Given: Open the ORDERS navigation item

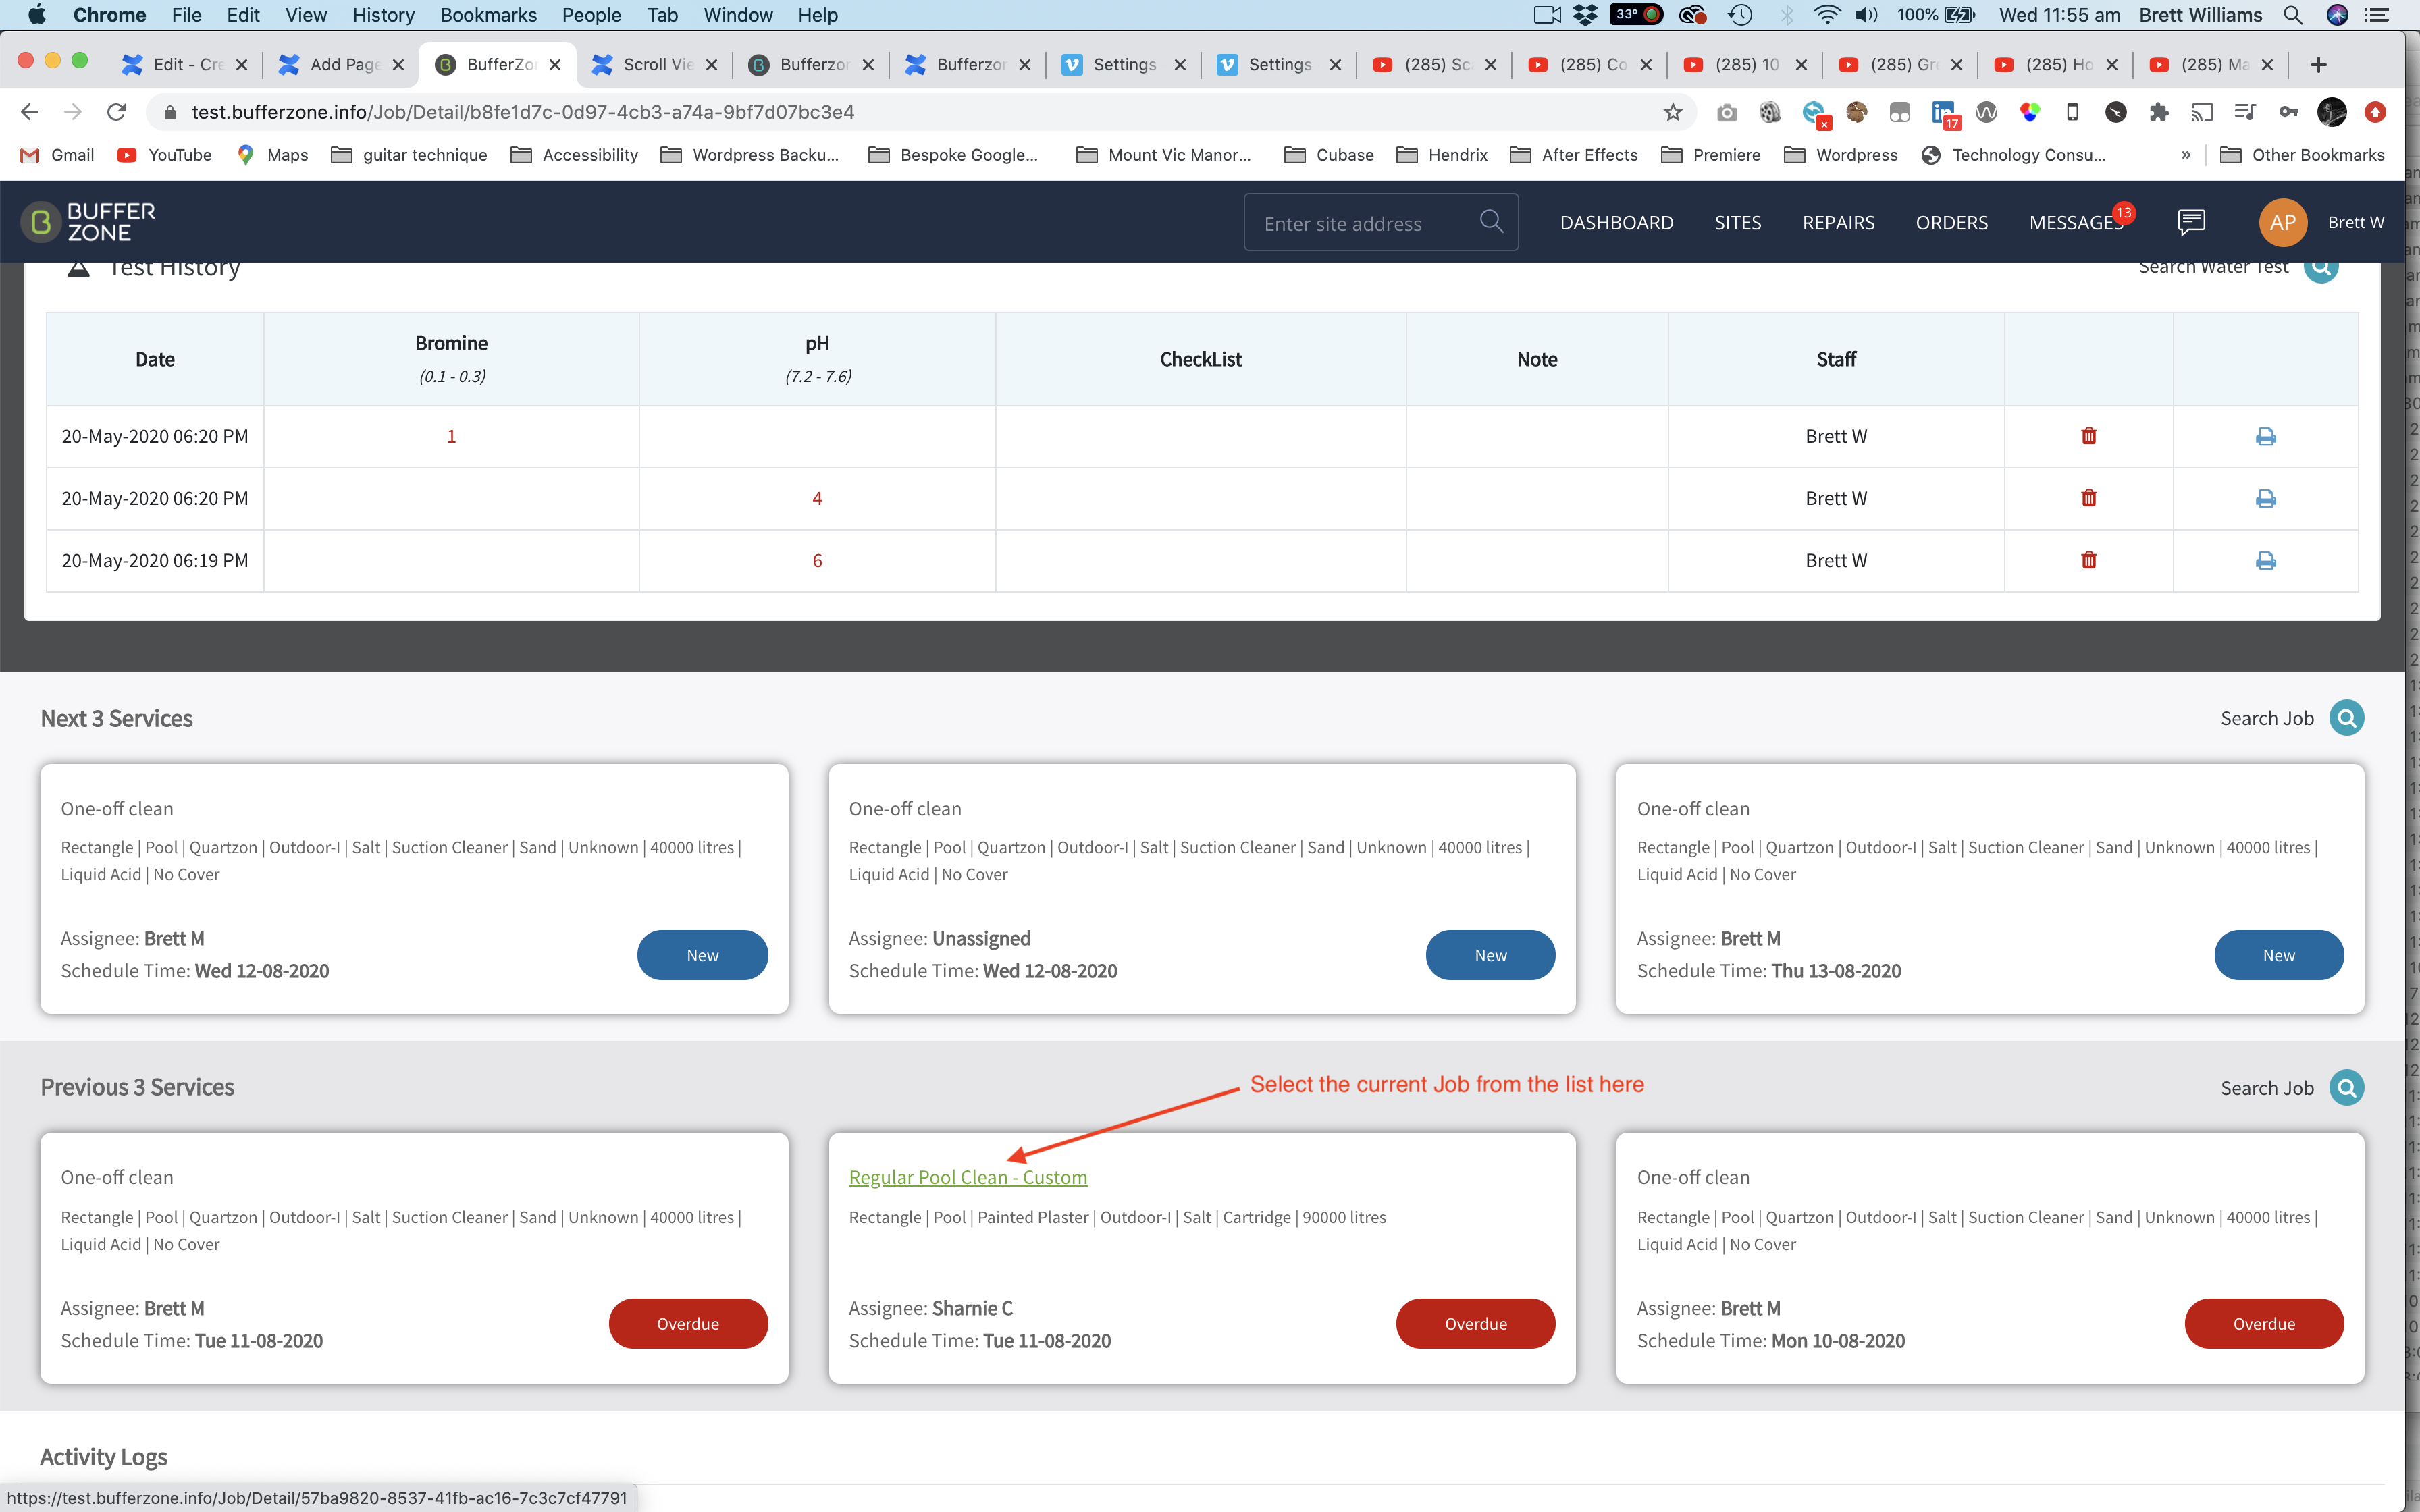Looking at the screenshot, I should point(1951,222).
